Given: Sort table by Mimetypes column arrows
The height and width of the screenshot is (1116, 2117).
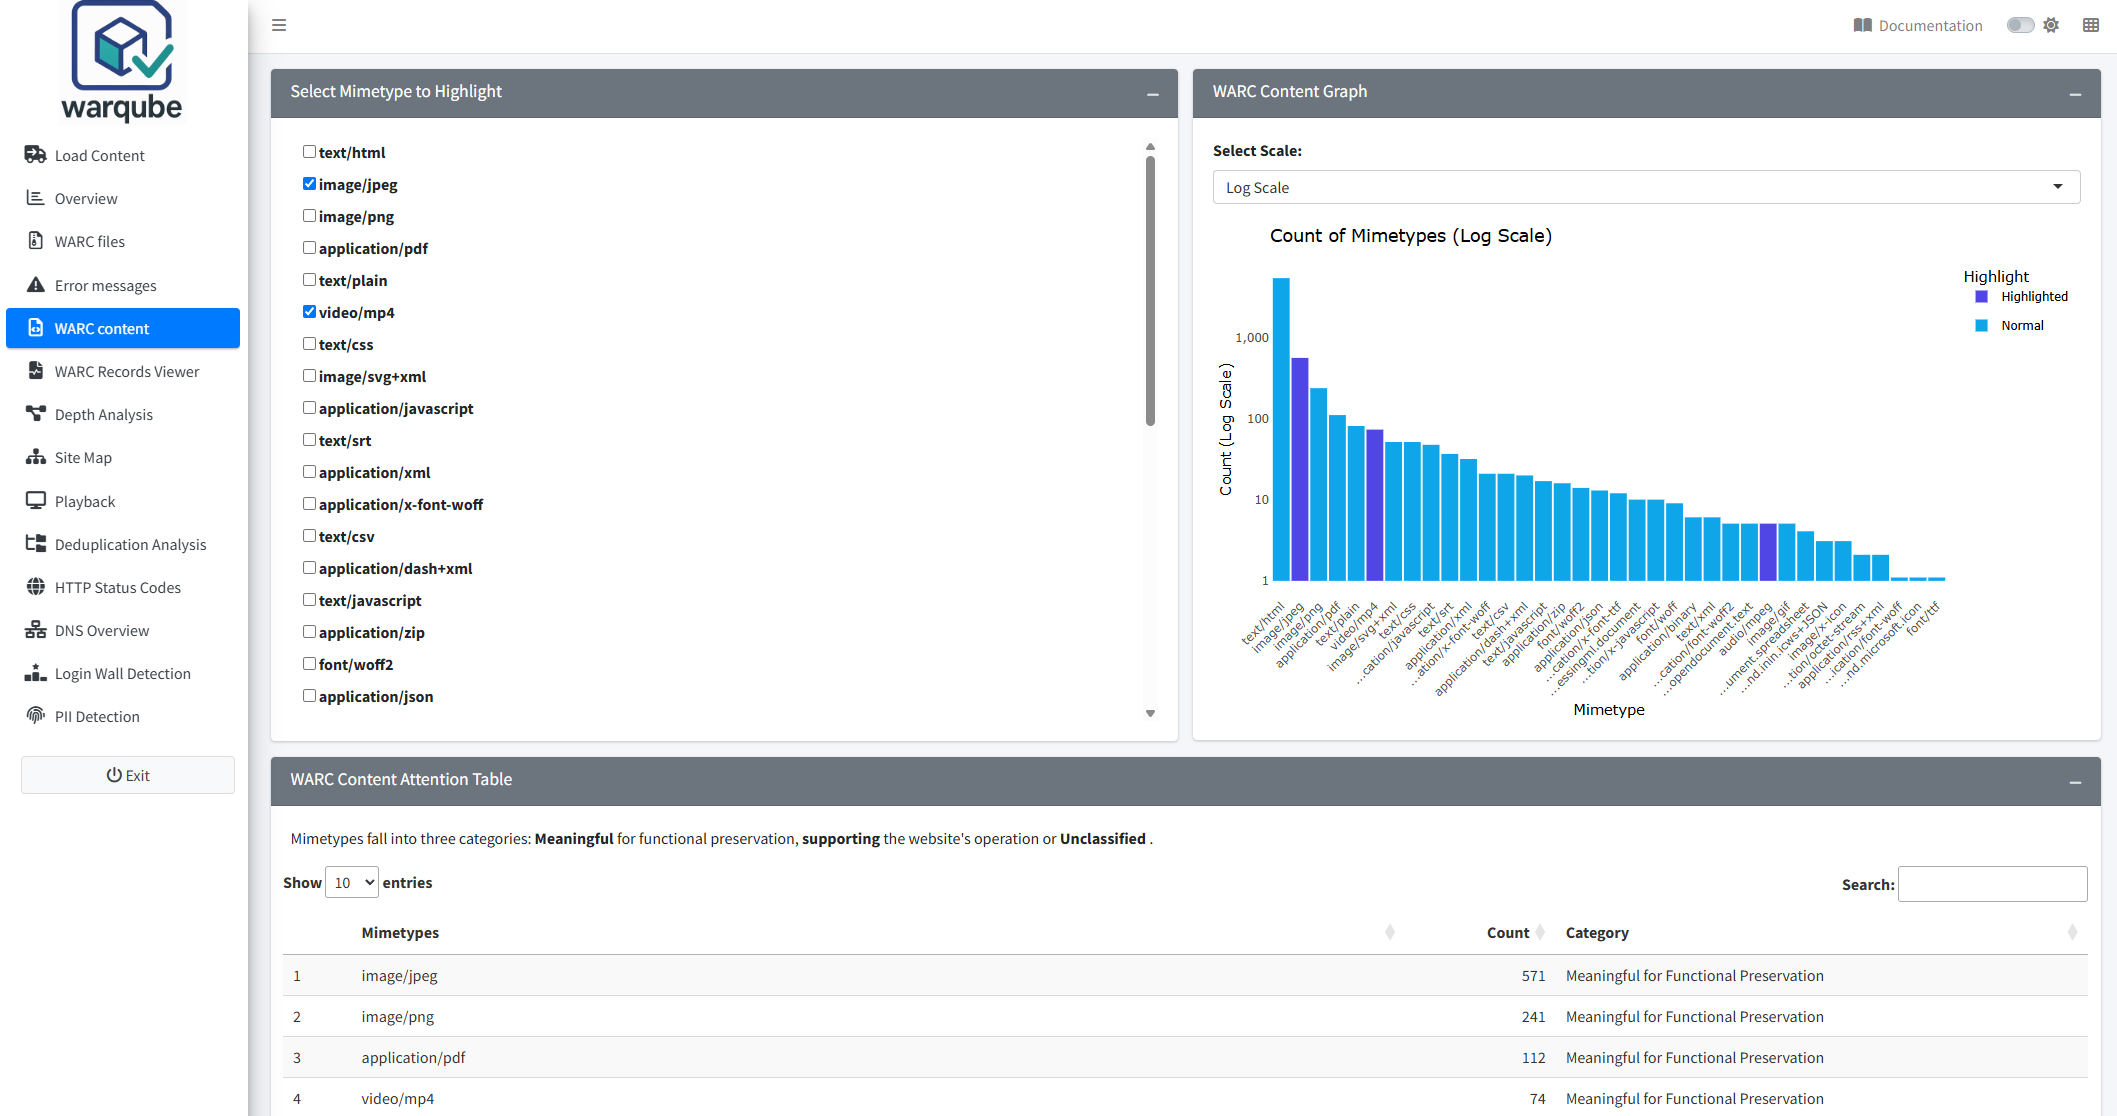Looking at the screenshot, I should tap(1390, 932).
